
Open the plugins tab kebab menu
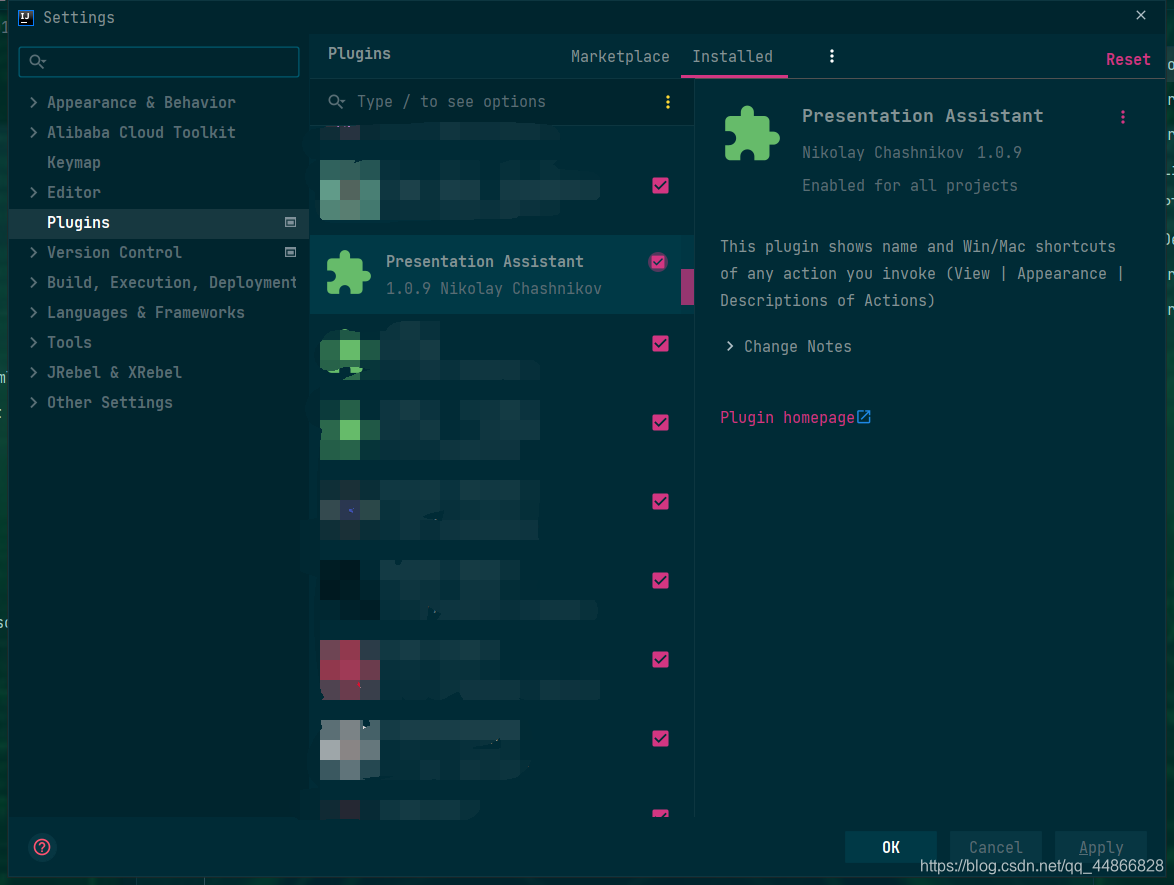point(831,56)
